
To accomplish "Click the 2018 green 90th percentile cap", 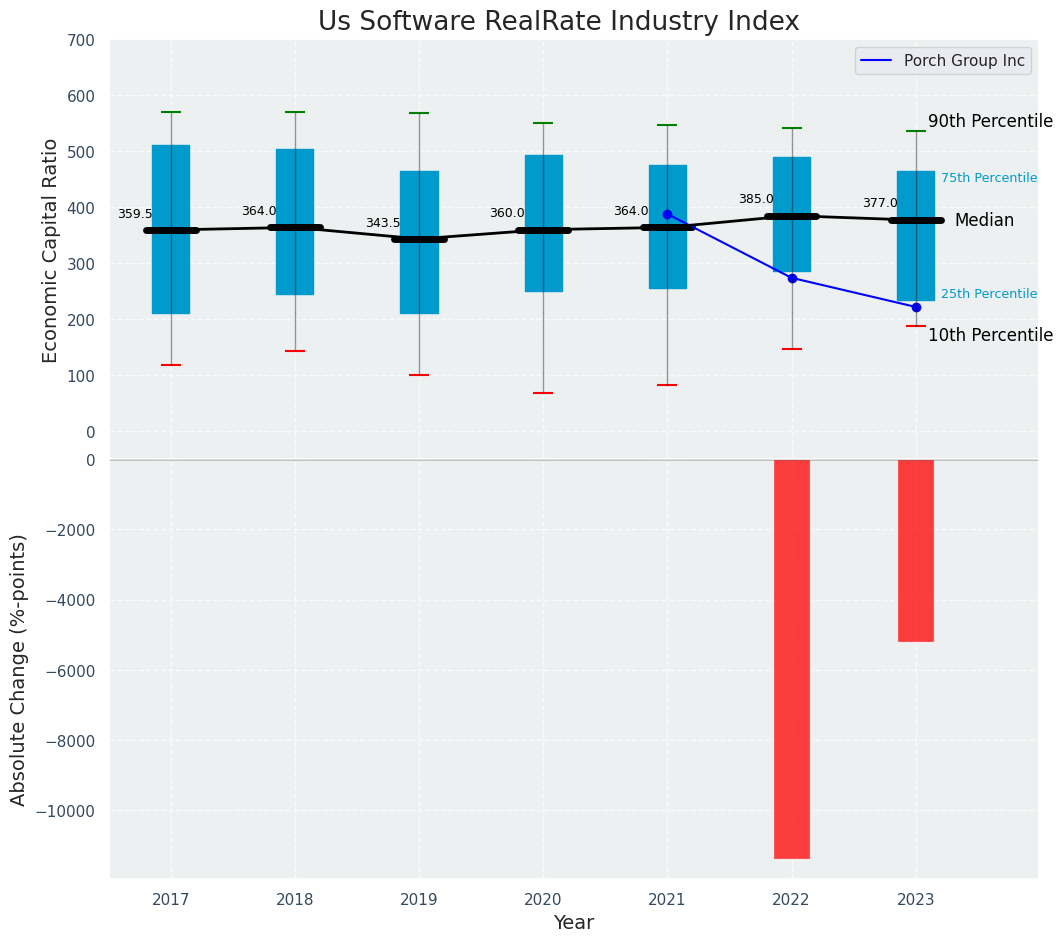I will pyautogui.click(x=295, y=112).
